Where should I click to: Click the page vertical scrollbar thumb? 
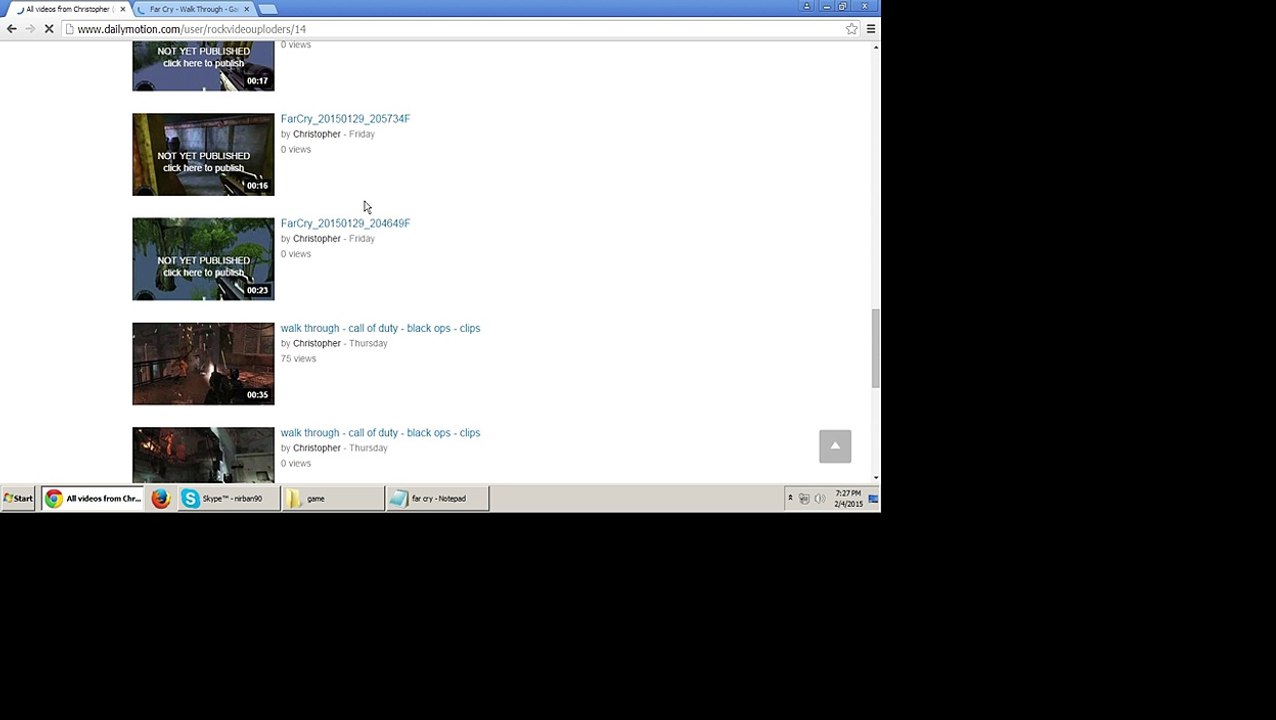click(x=875, y=348)
